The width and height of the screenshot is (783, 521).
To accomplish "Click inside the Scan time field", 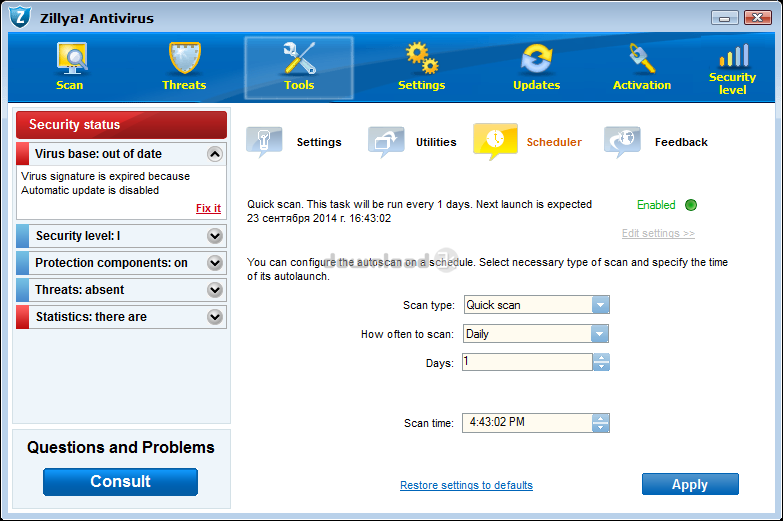I will [x=526, y=422].
